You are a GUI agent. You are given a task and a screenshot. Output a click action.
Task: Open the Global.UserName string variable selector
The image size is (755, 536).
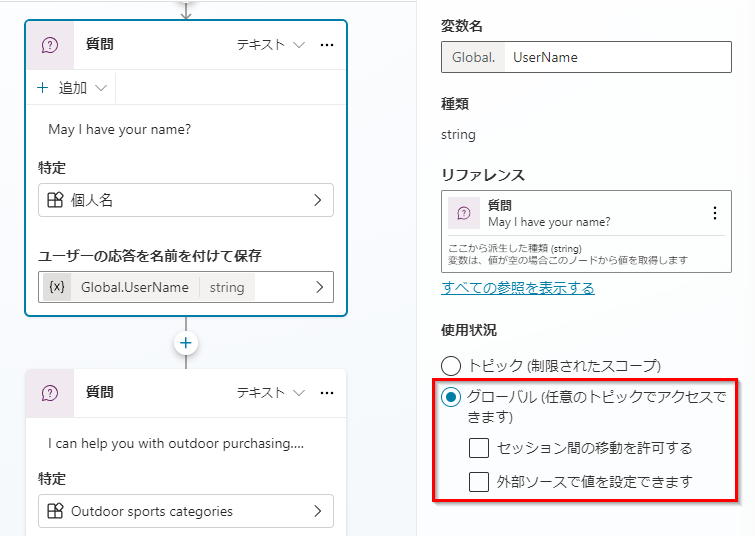coord(318,287)
